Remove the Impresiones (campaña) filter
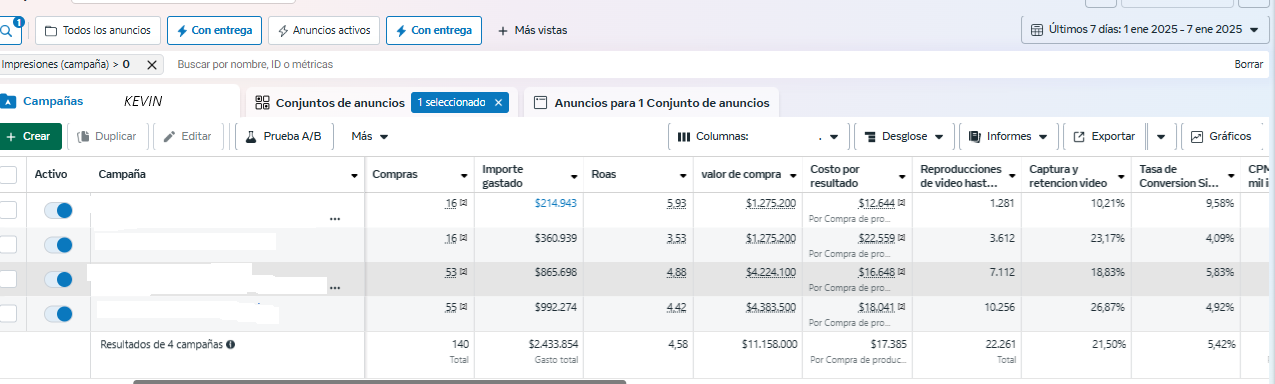Image resolution: width=1275 pixels, height=384 pixels. pos(151,64)
